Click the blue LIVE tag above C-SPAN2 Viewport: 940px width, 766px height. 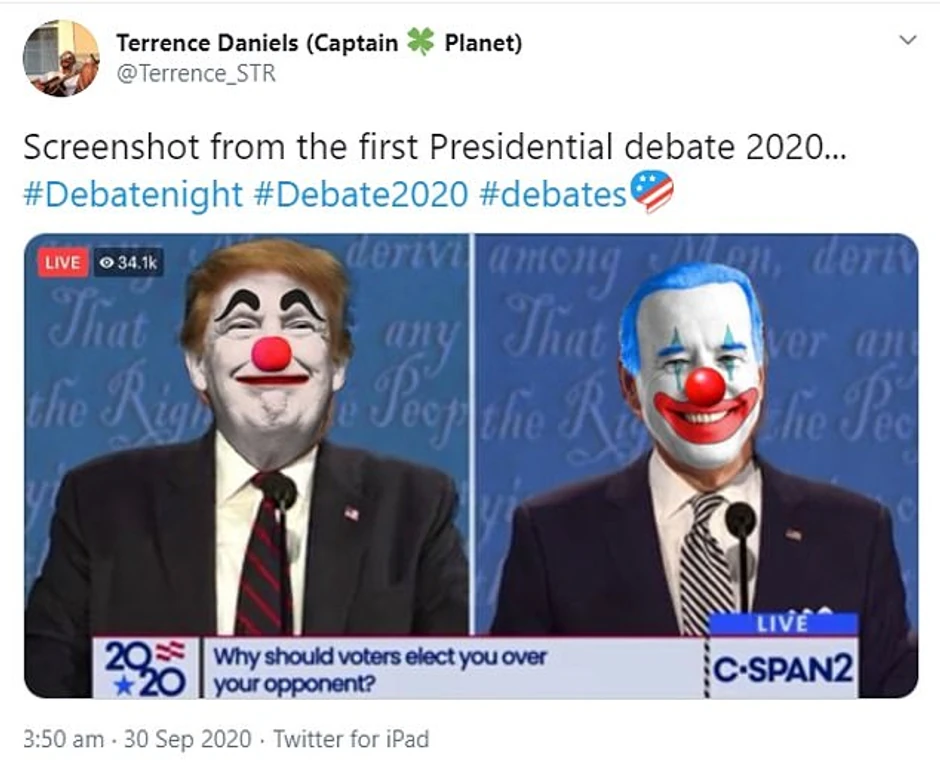(x=783, y=623)
